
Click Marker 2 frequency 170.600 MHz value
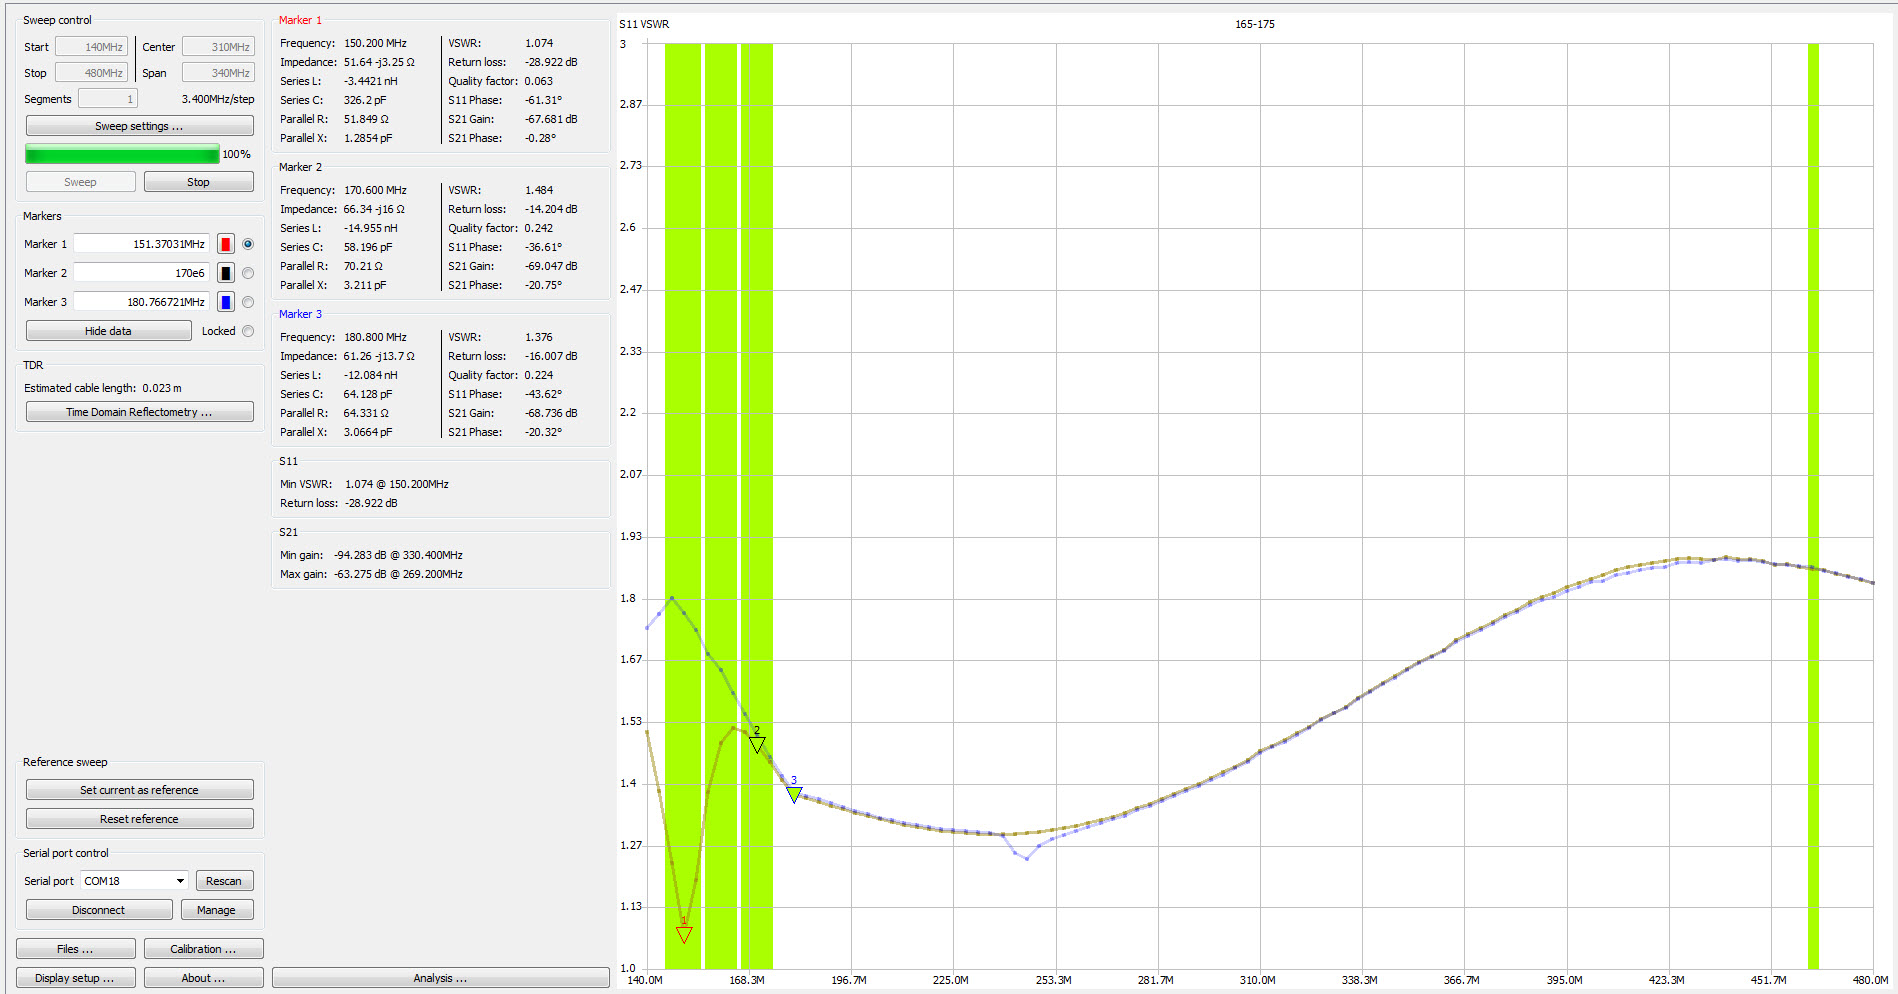pos(375,190)
